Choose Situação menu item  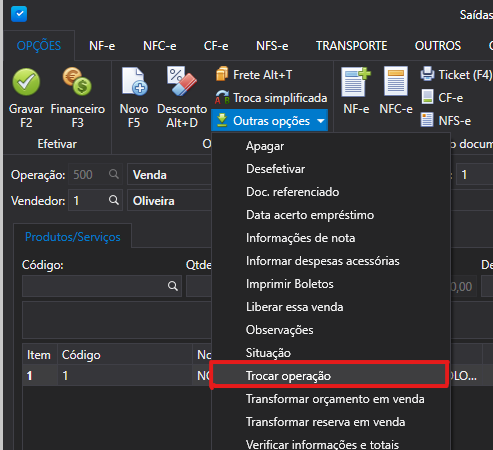tap(331, 353)
